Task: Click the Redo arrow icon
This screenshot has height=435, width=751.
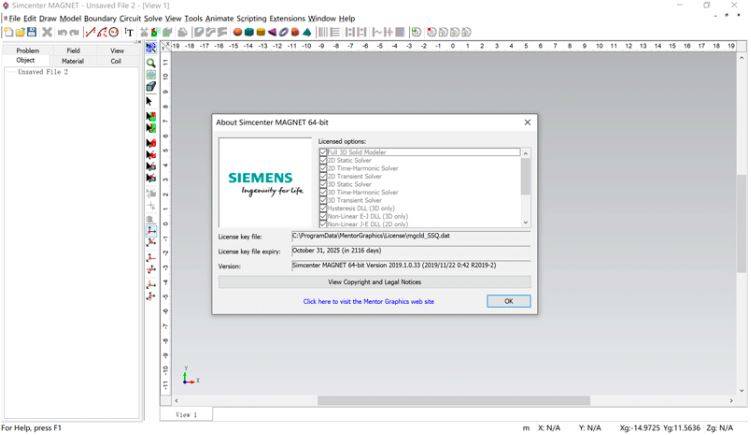Action: pos(74,33)
